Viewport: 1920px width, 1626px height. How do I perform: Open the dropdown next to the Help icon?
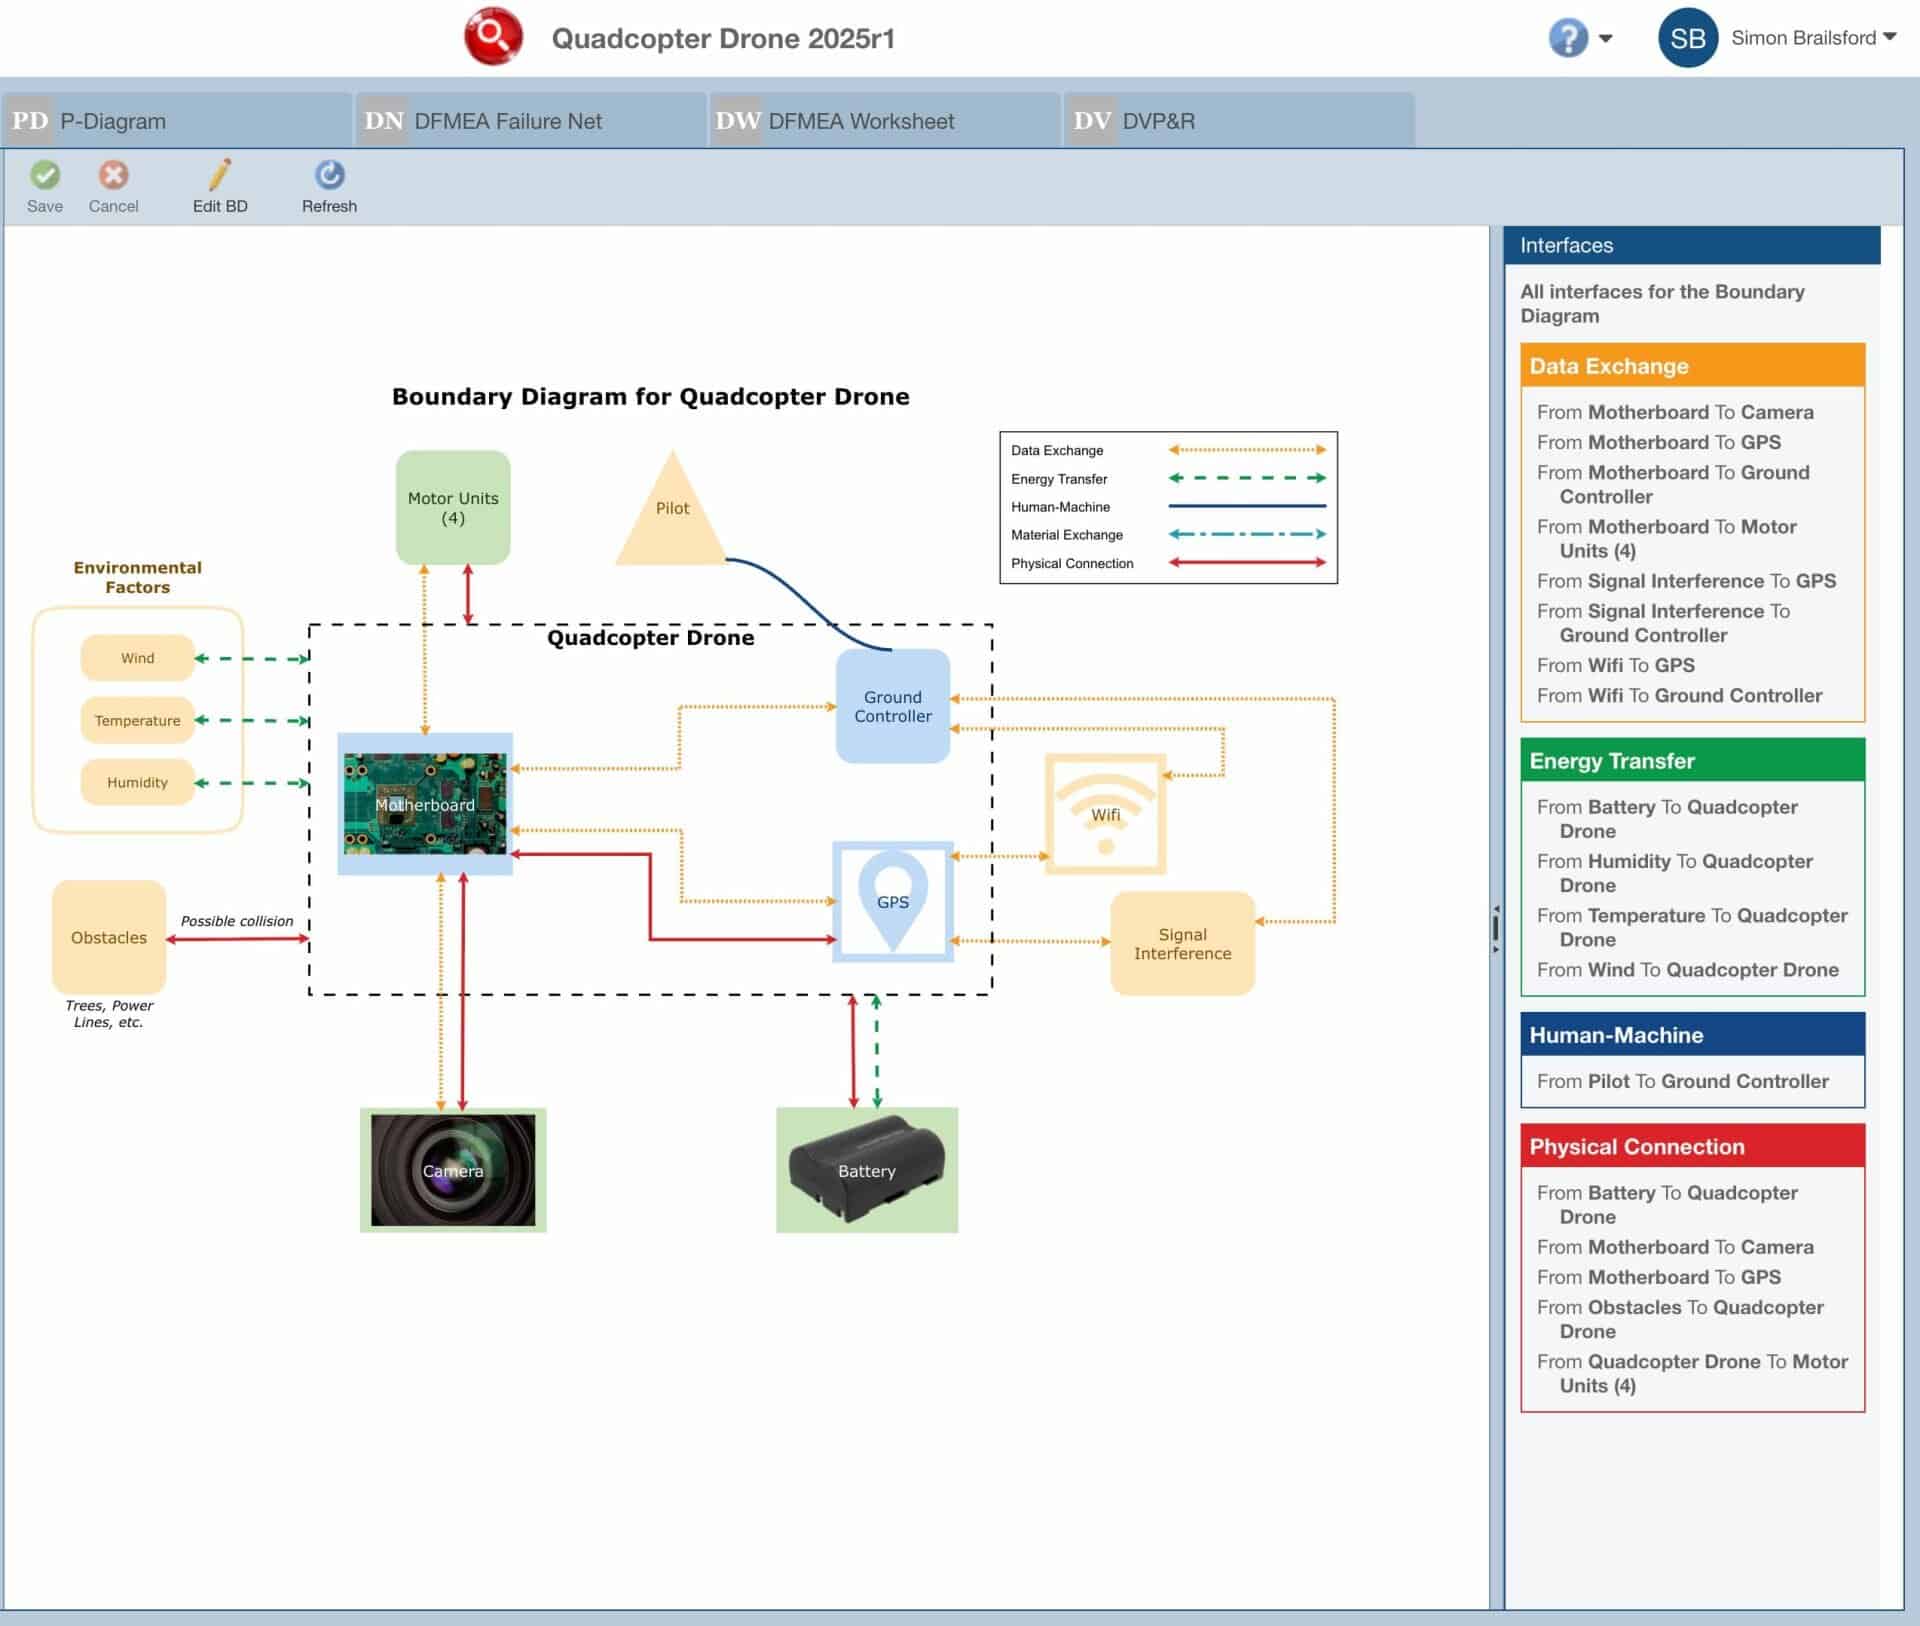pos(1606,38)
